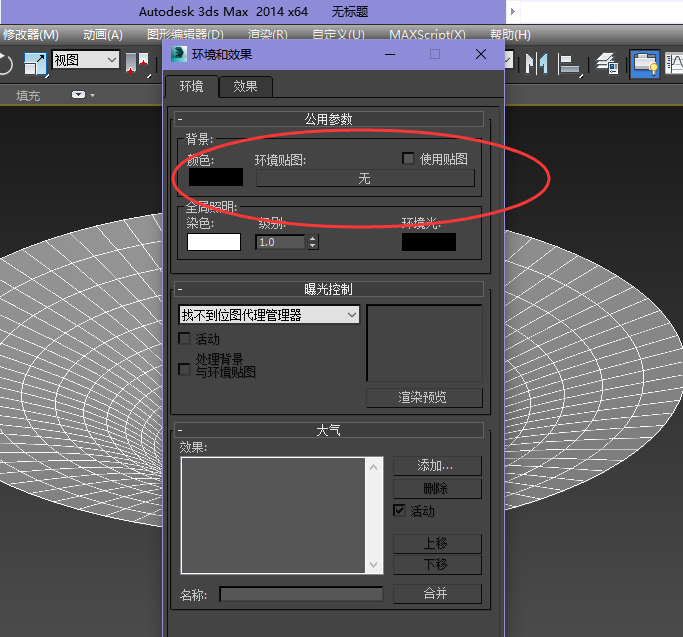
Task: Click the 3ds Max icon in dialog title
Action: pyautogui.click(x=179, y=54)
